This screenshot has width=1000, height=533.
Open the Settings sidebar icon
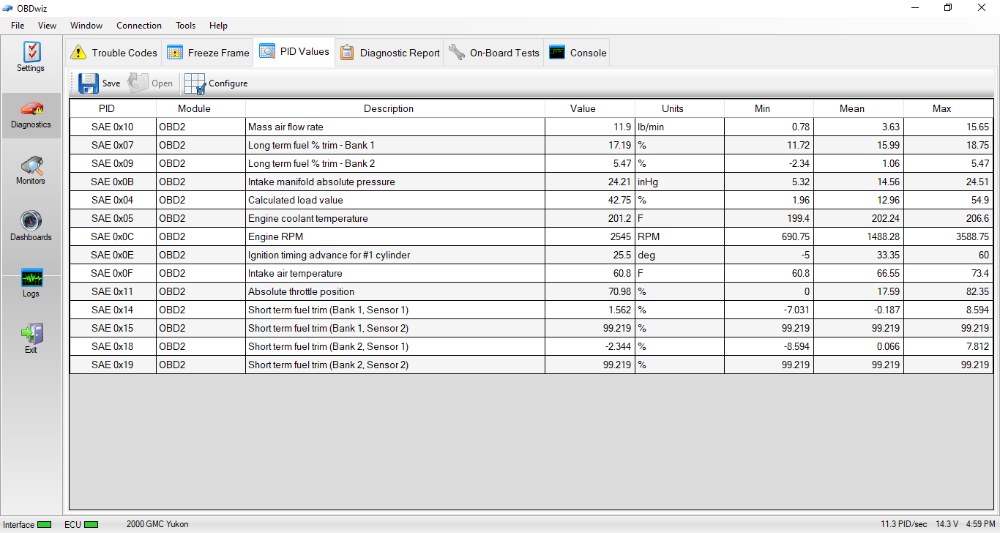coord(31,52)
